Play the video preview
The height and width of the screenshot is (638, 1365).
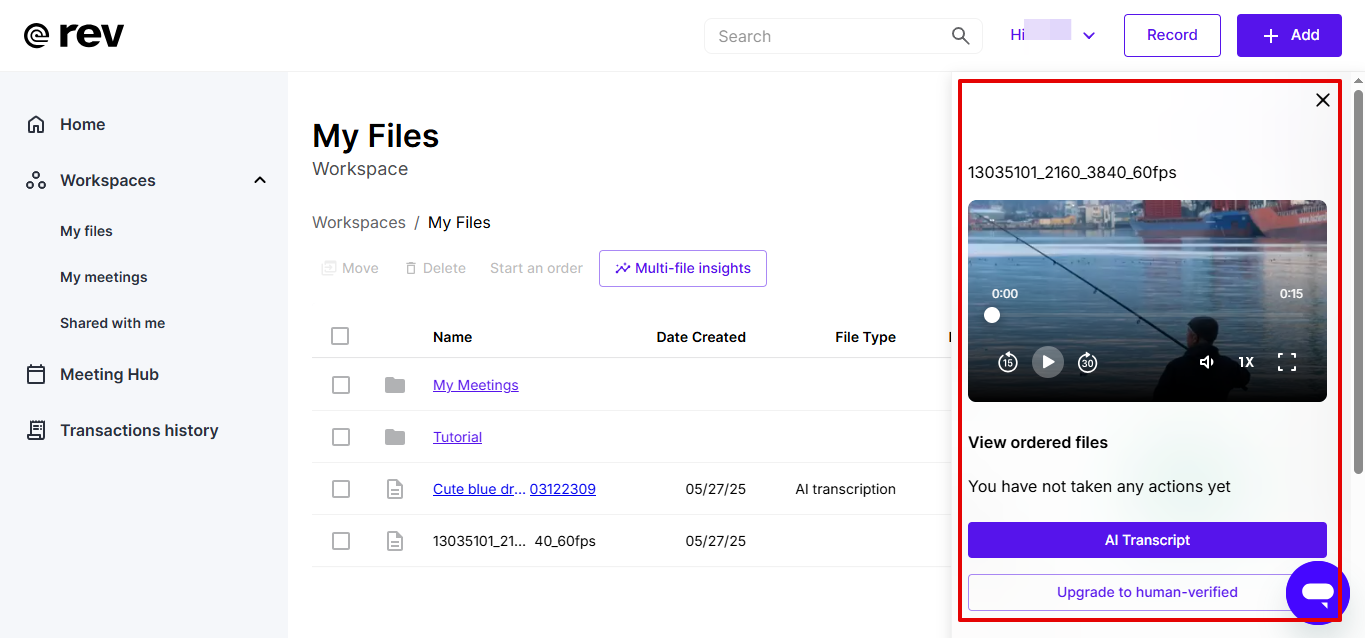coord(1047,362)
